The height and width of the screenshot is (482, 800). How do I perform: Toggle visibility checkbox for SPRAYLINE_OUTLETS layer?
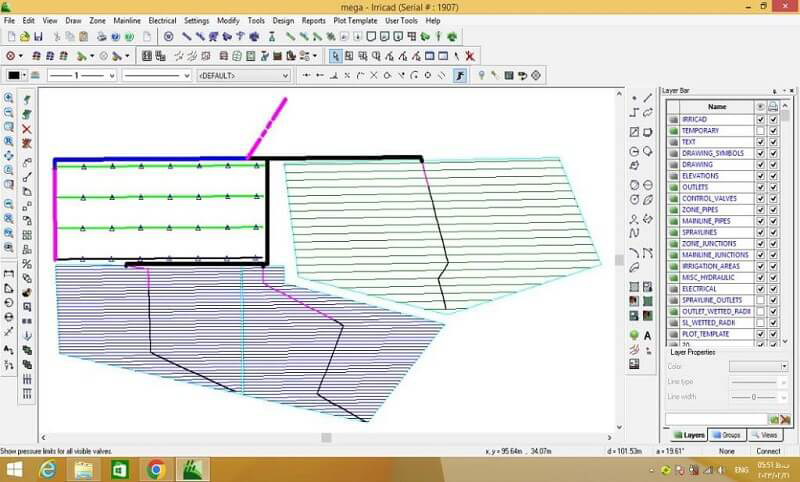(x=760, y=300)
